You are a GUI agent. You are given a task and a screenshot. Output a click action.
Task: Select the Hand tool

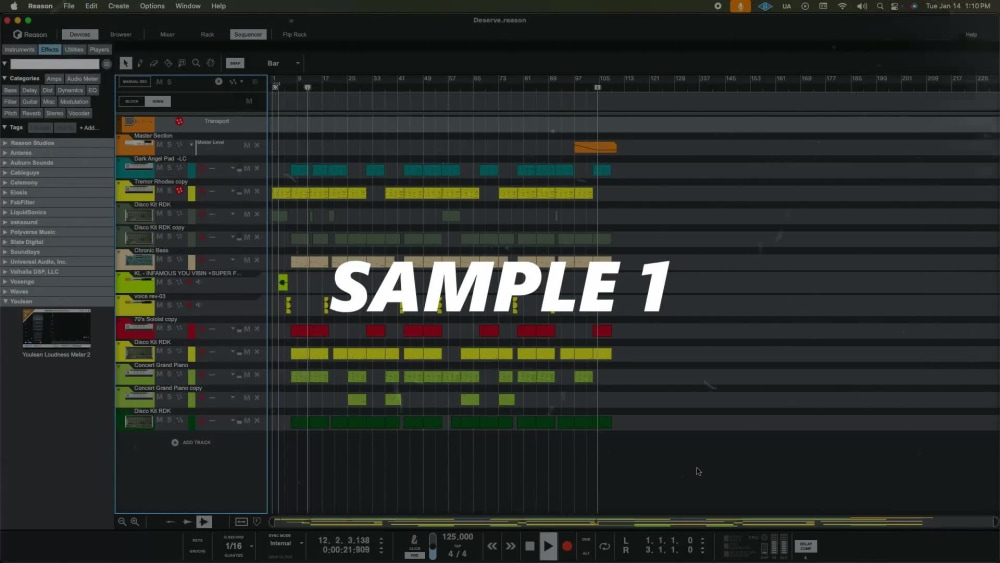click(x=210, y=63)
